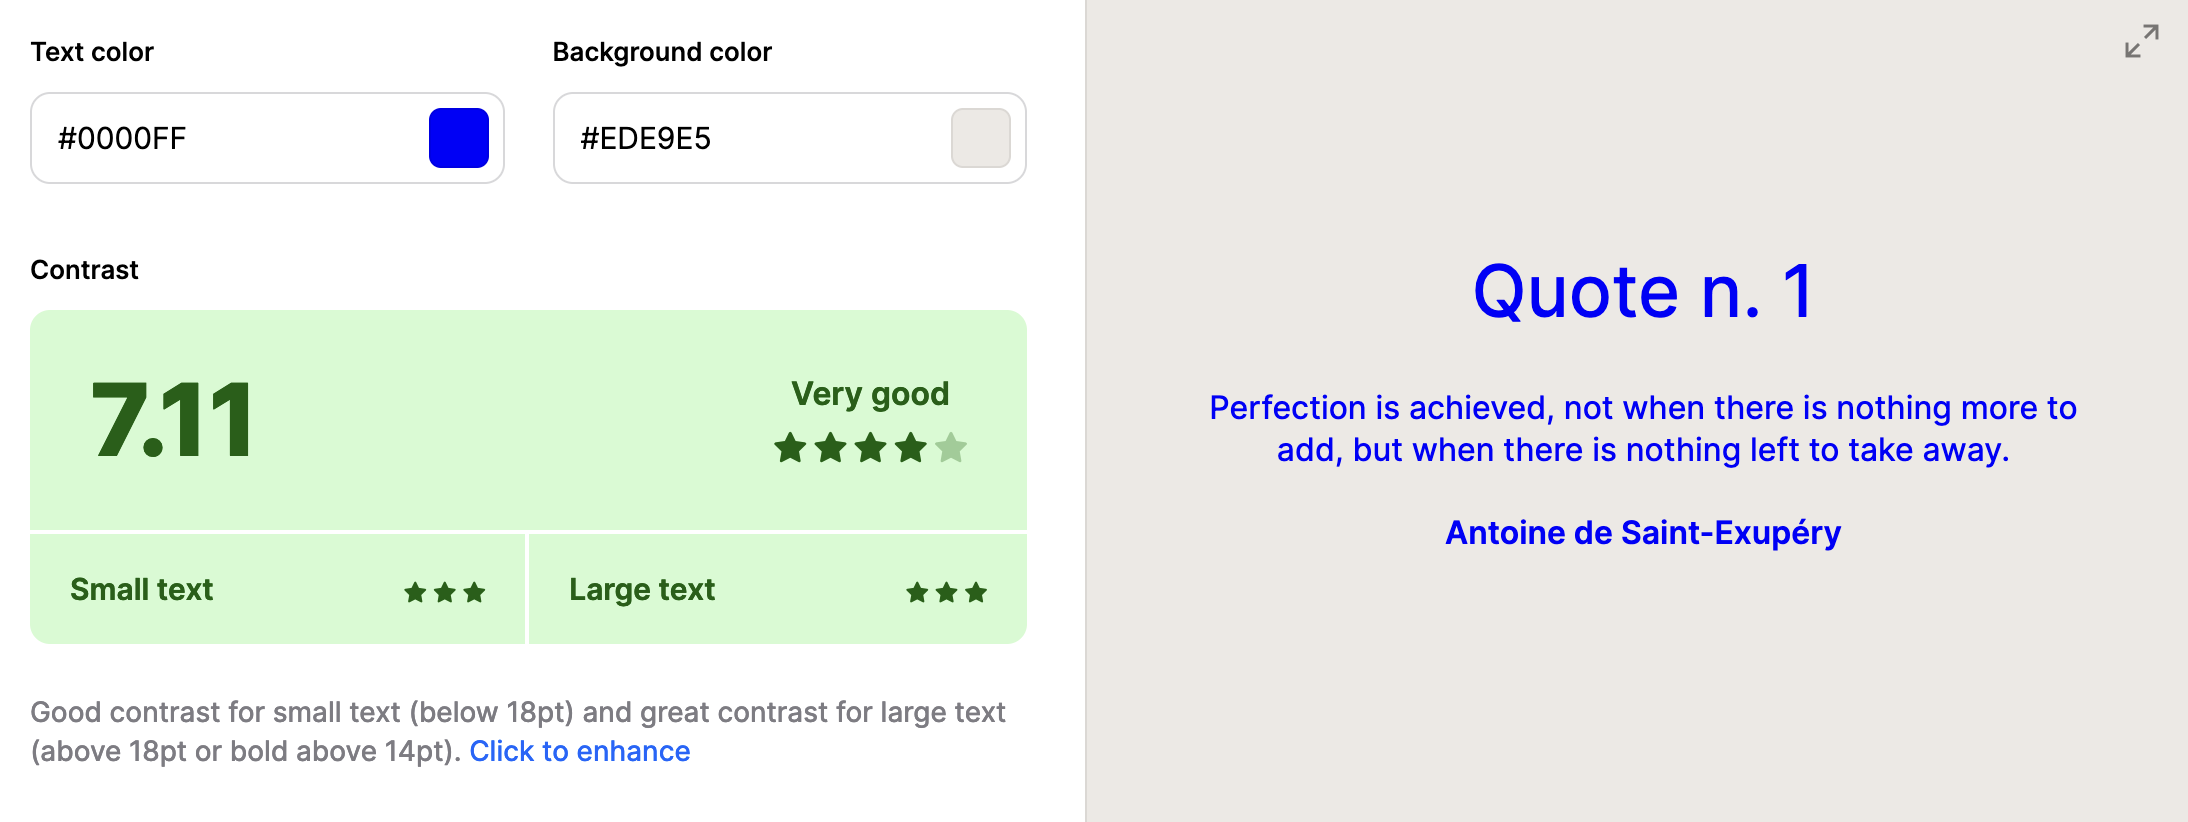Click the Small text three-star rating

point(445,592)
